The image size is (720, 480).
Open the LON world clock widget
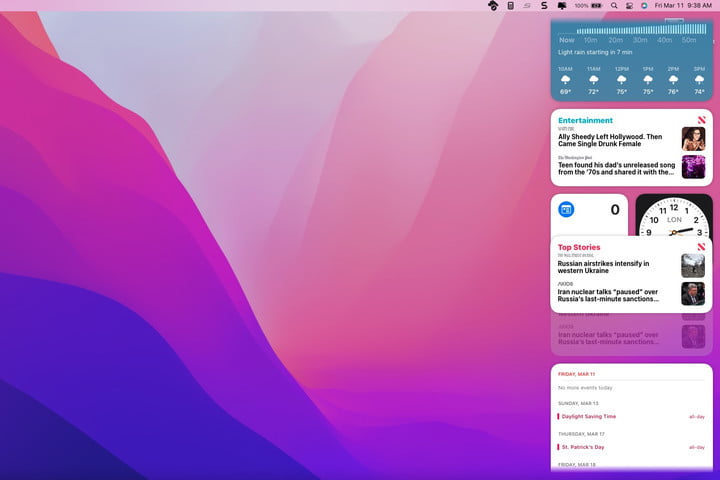coord(674,215)
